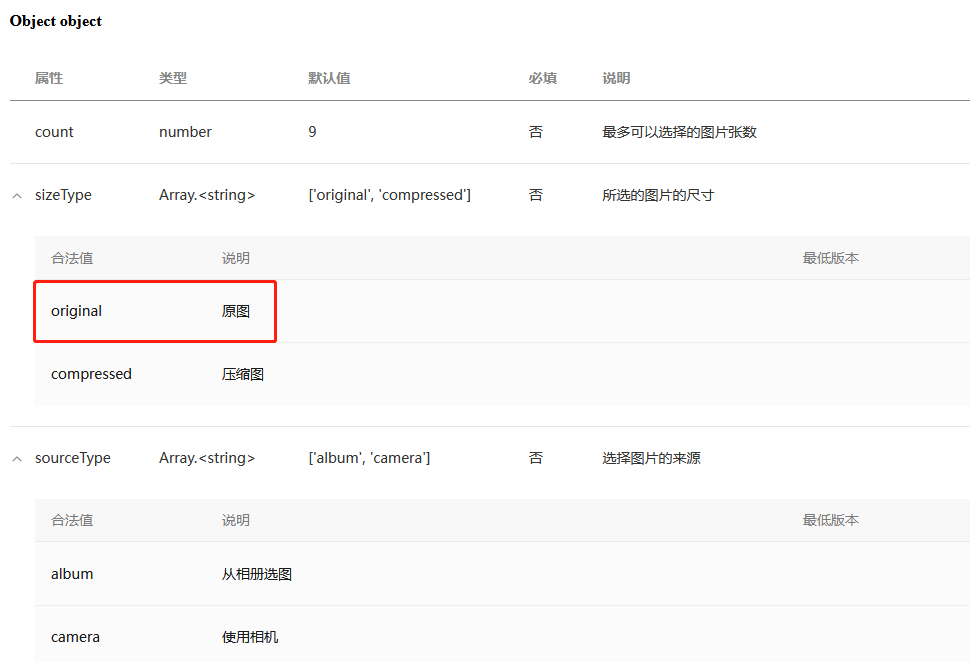The width and height of the screenshot is (979, 662).
Task: Click '所选的图片的尺寸' description
Action: tap(658, 195)
